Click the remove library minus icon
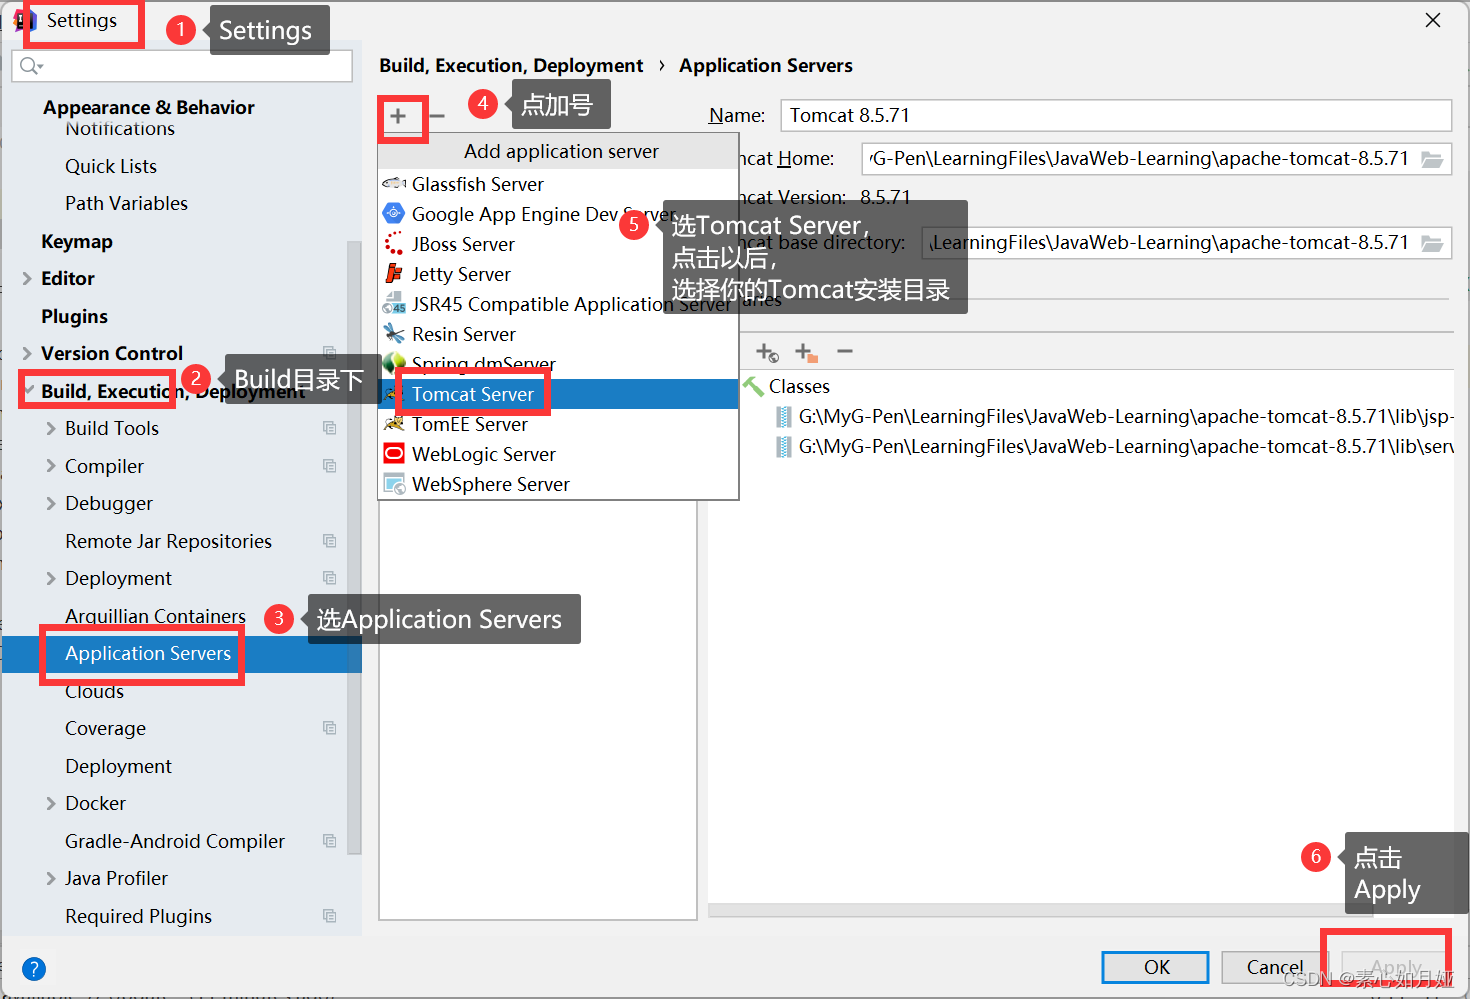 [845, 351]
